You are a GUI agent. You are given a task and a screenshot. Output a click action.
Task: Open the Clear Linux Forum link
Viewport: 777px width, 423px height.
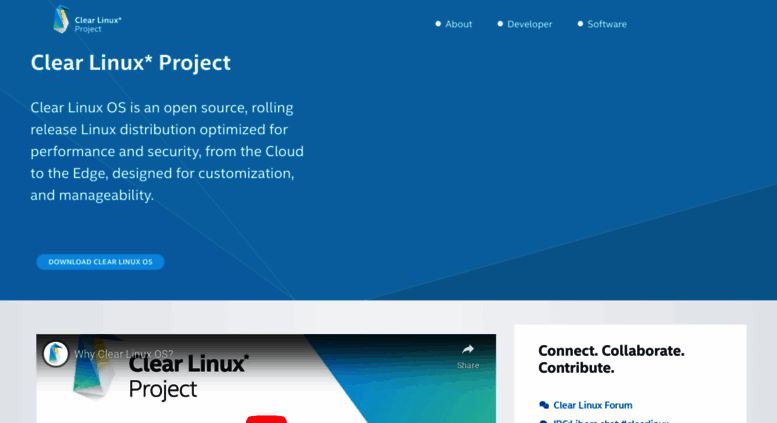click(593, 405)
